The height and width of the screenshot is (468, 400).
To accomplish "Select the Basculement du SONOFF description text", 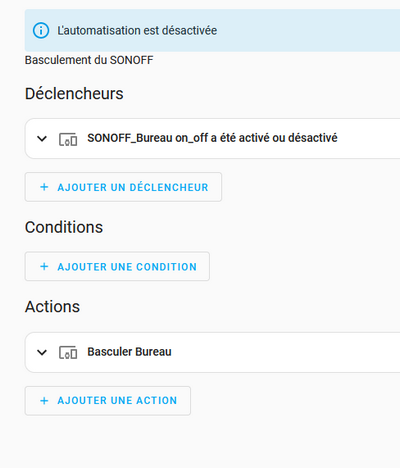I will [x=89, y=60].
